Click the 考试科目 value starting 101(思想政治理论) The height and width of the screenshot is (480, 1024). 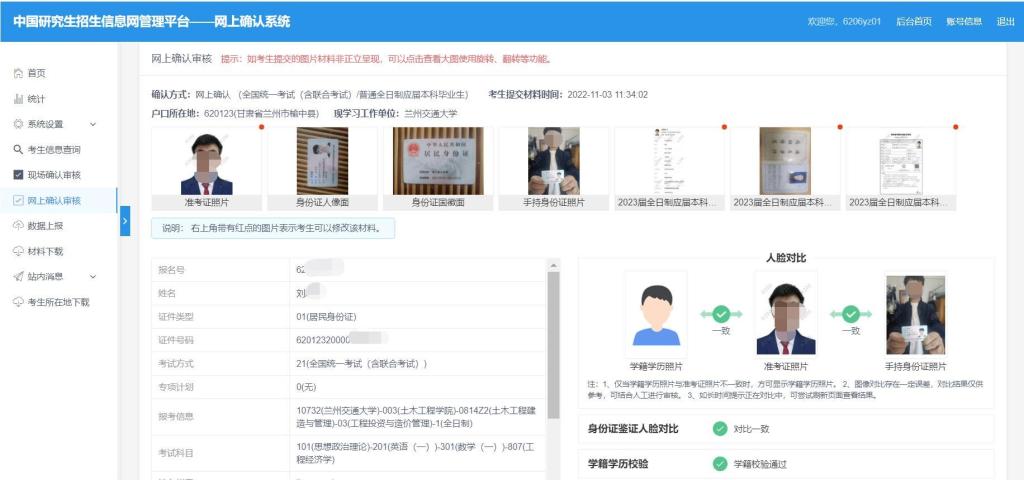point(415,453)
